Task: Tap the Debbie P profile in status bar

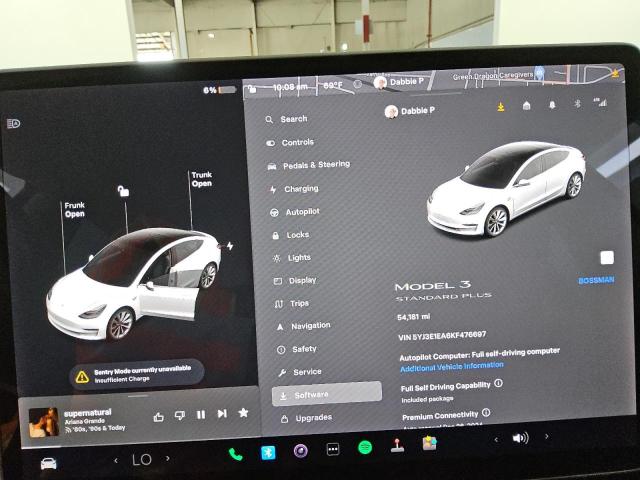Action: point(399,82)
